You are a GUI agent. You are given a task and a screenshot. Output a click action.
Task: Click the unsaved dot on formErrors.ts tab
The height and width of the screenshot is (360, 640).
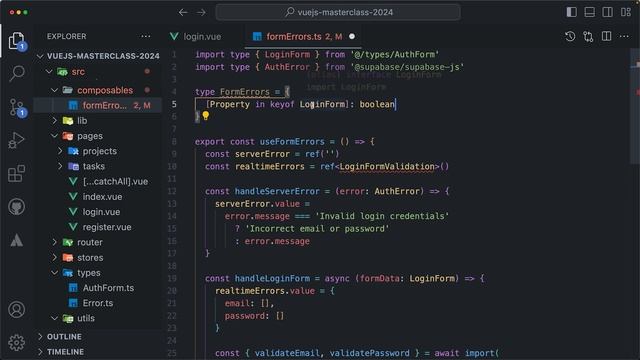point(352,36)
